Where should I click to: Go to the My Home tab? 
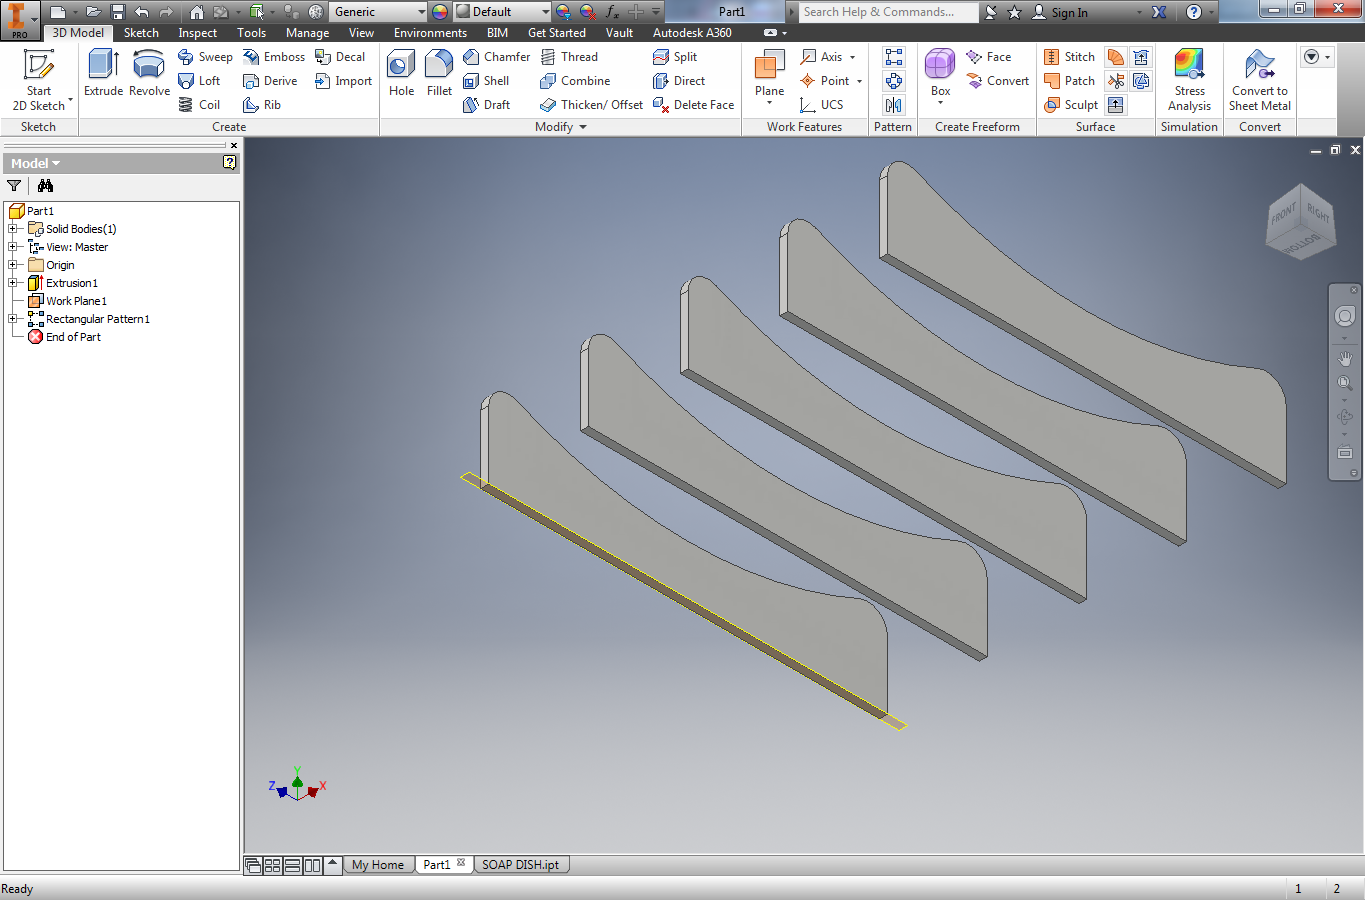coord(377,865)
